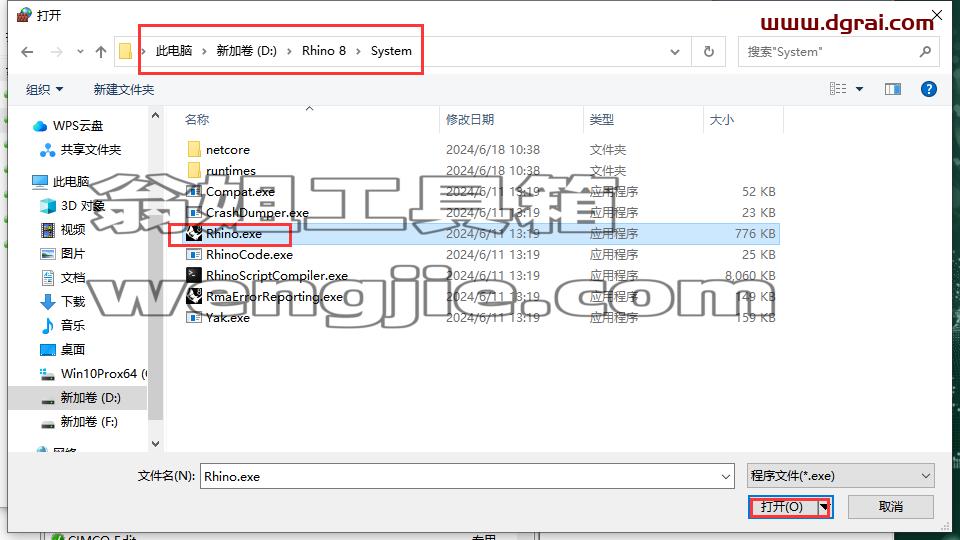Viewport: 960px width, 540px height.
Task: Click 新加卷 (D:) in the address path
Action: click(247, 51)
